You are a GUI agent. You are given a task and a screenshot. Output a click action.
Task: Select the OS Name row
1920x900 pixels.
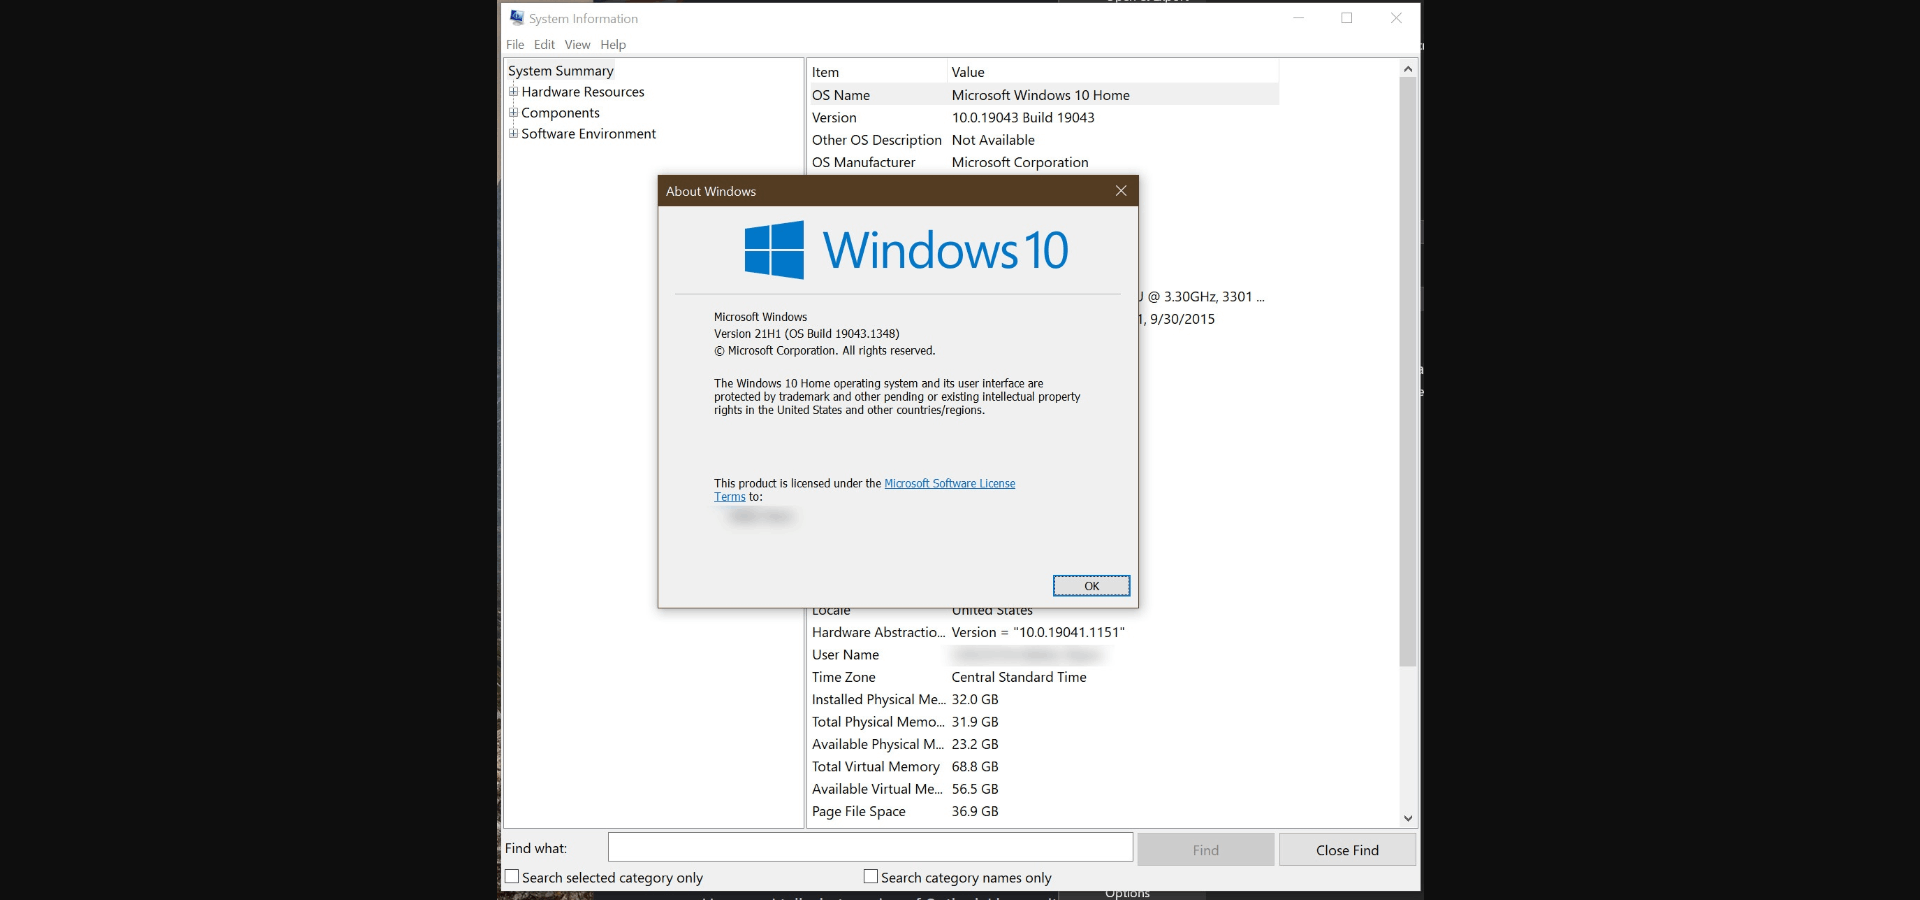tap(1043, 95)
